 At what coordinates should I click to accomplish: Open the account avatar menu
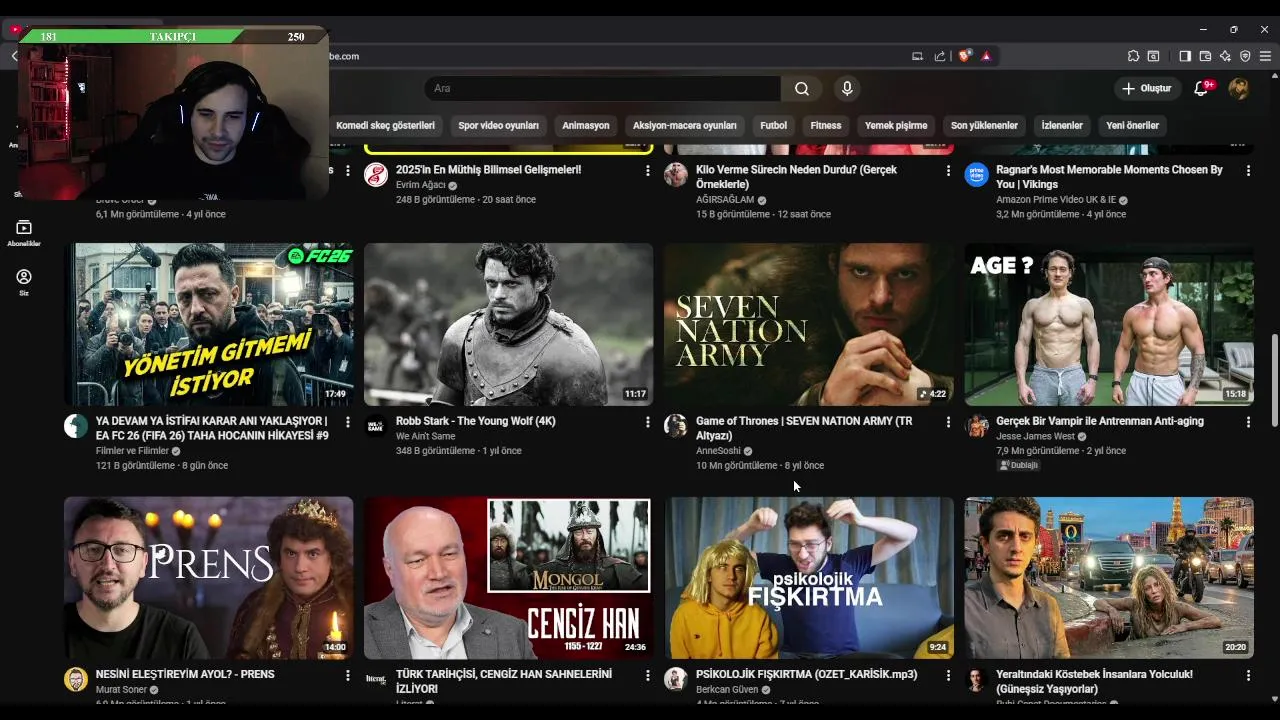pyautogui.click(x=1239, y=89)
